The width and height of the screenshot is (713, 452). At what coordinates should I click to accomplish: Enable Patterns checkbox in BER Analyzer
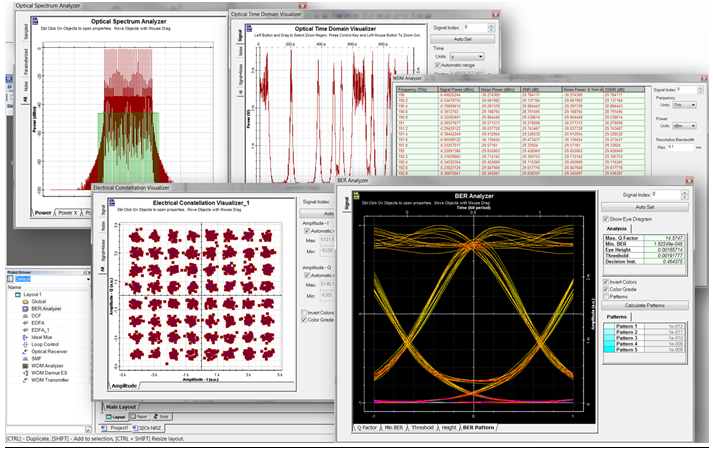click(606, 296)
